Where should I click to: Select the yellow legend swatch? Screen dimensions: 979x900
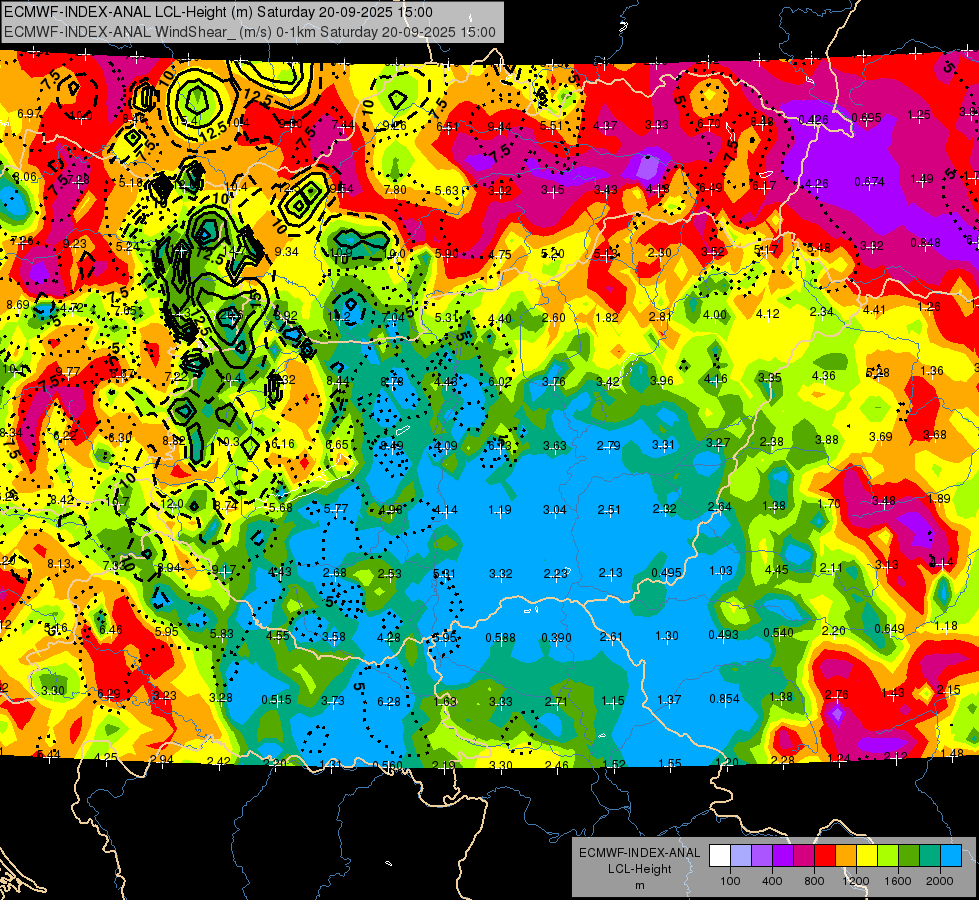[x=867, y=855]
